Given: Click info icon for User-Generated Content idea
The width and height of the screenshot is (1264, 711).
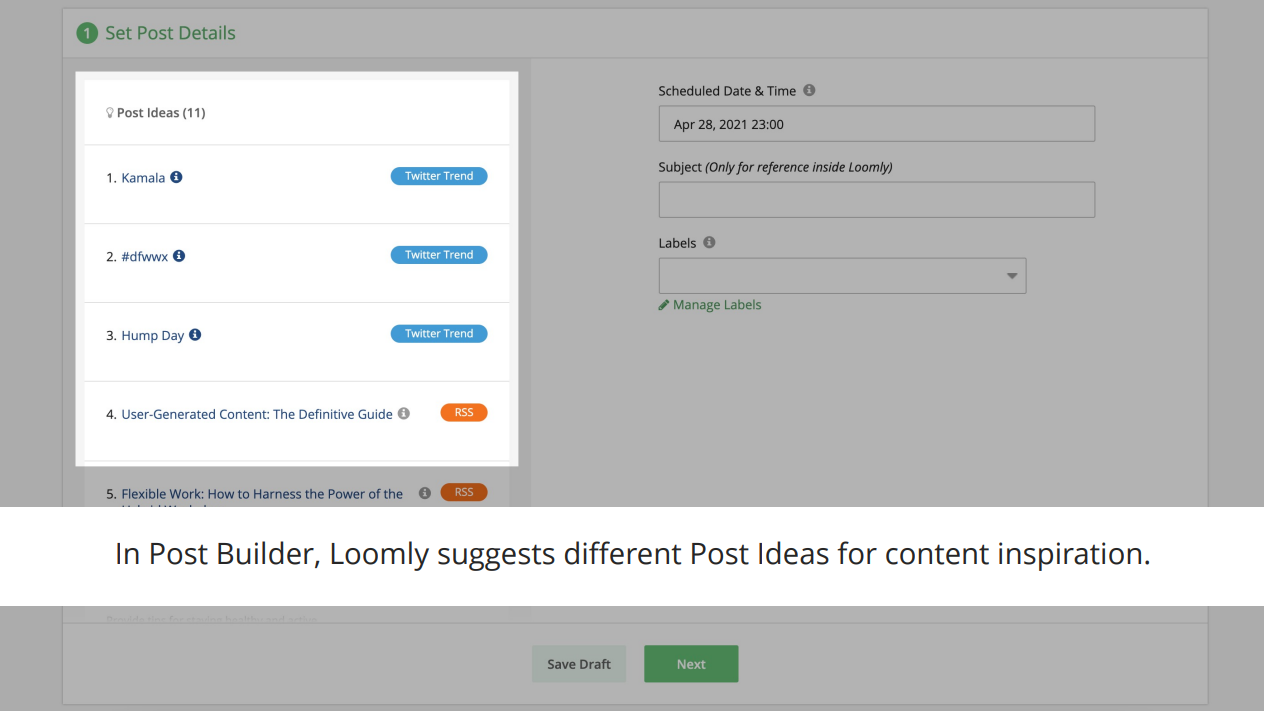Looking at the screenshot, I should (404, 413).
